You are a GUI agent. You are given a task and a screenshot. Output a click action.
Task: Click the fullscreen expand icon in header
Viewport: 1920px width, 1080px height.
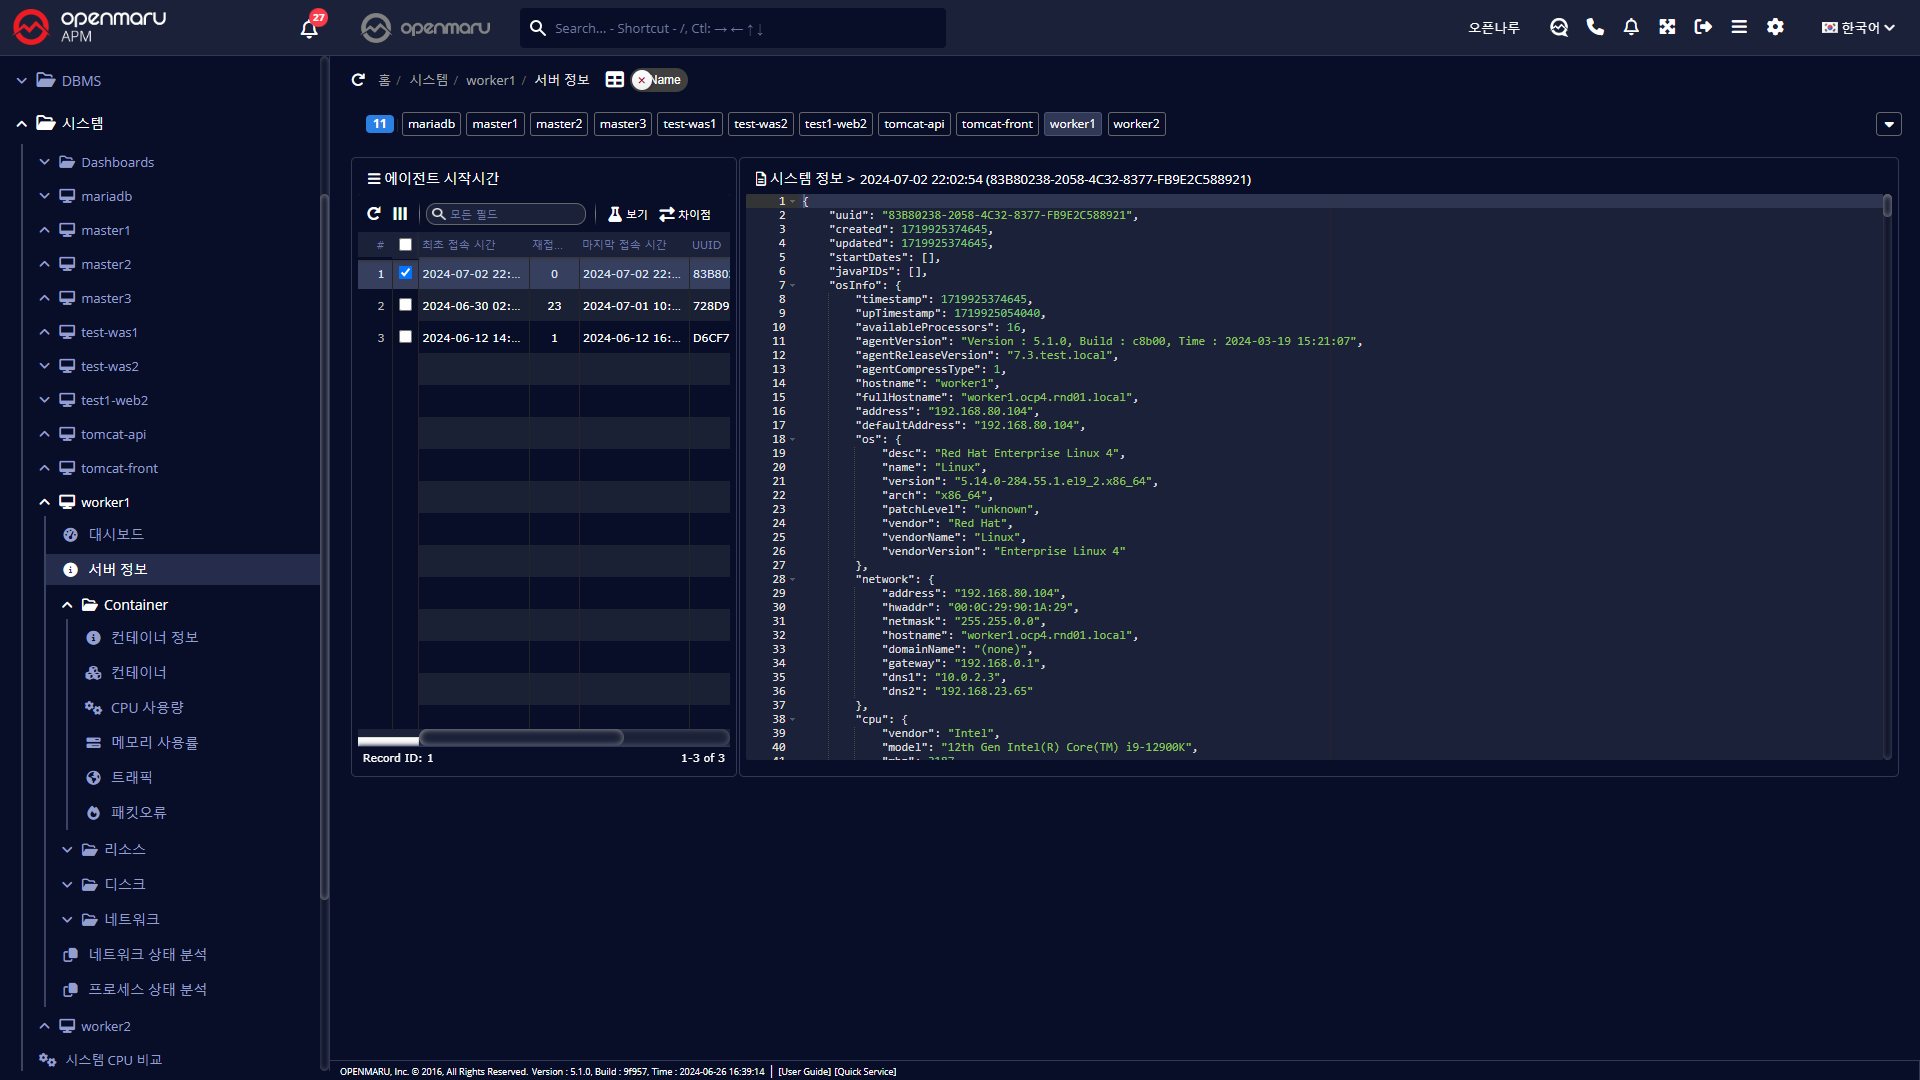click(1667, 27)
